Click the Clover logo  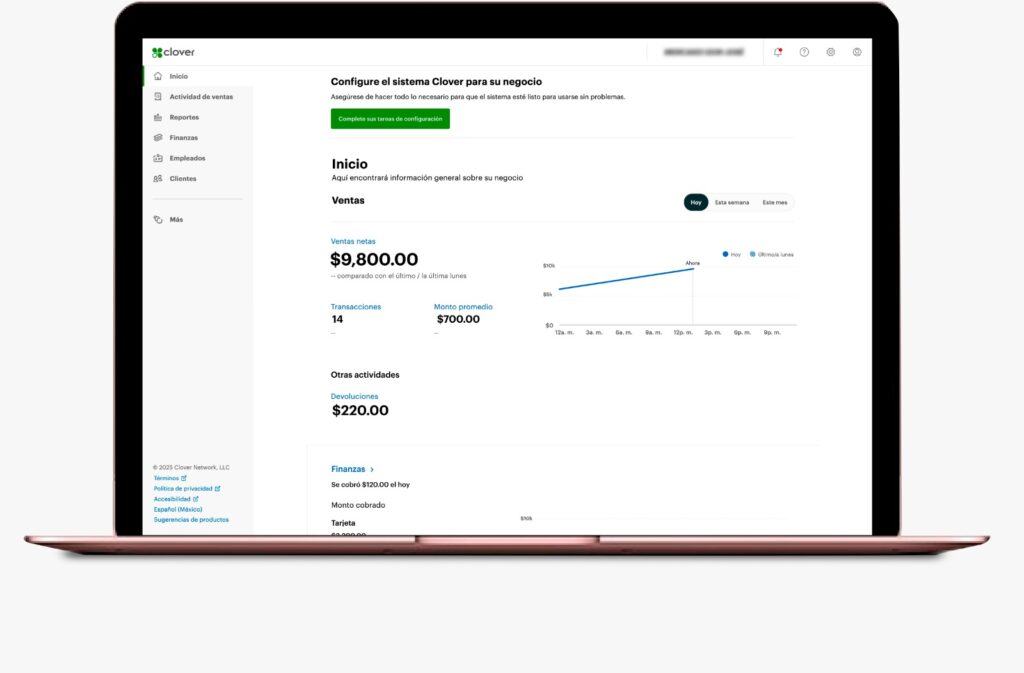(x=173, y=52)
